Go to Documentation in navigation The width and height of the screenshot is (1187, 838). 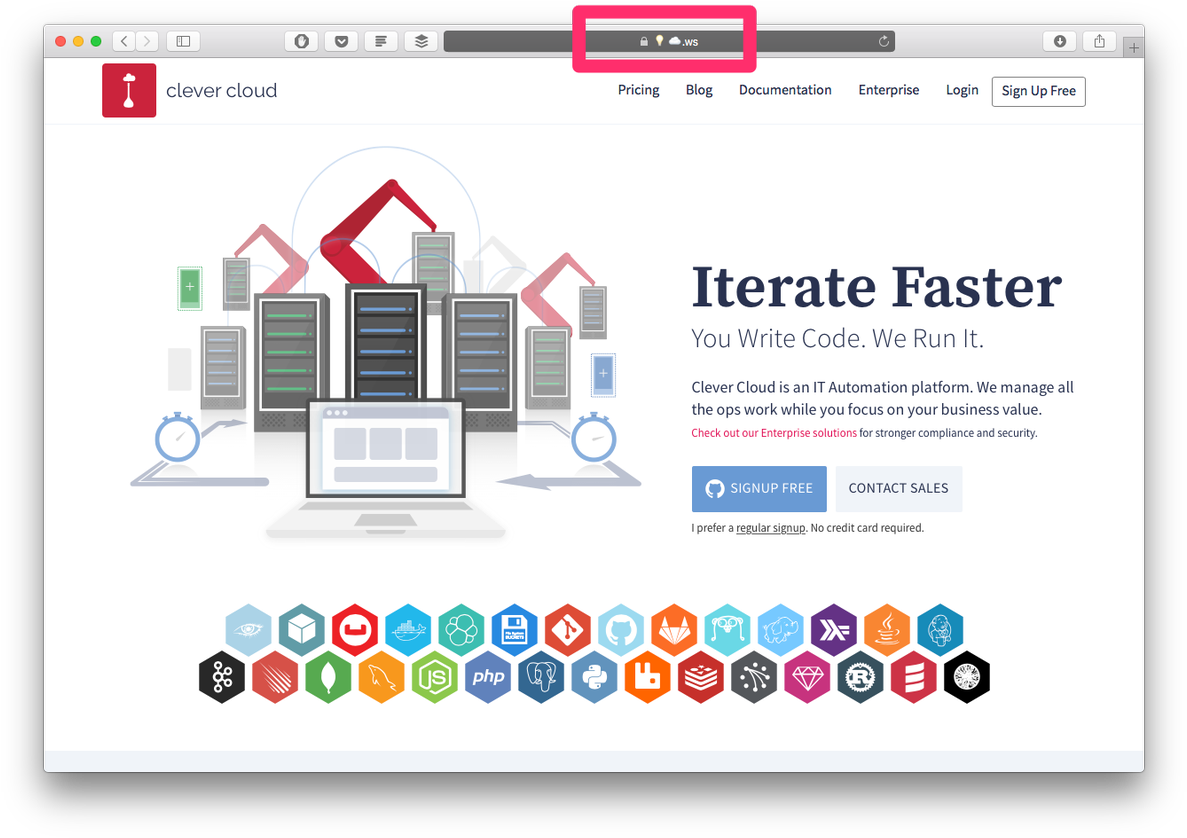pos(785,90)
